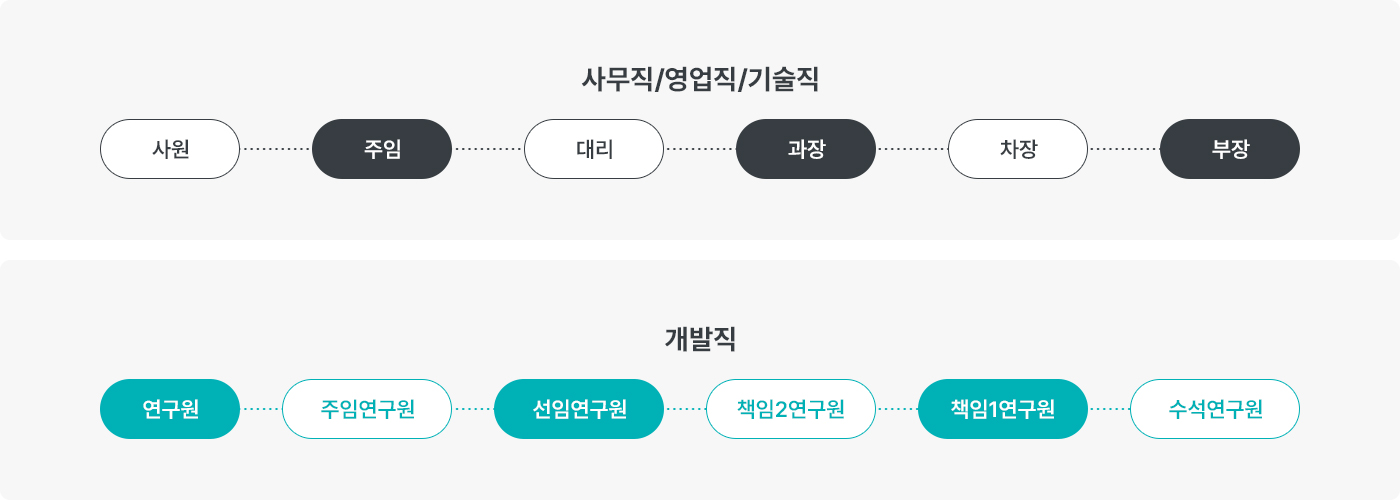The height and width of the screenshot is (500, 1400).
Task: Click the 개발직 section heading
Action: point(700,339)
